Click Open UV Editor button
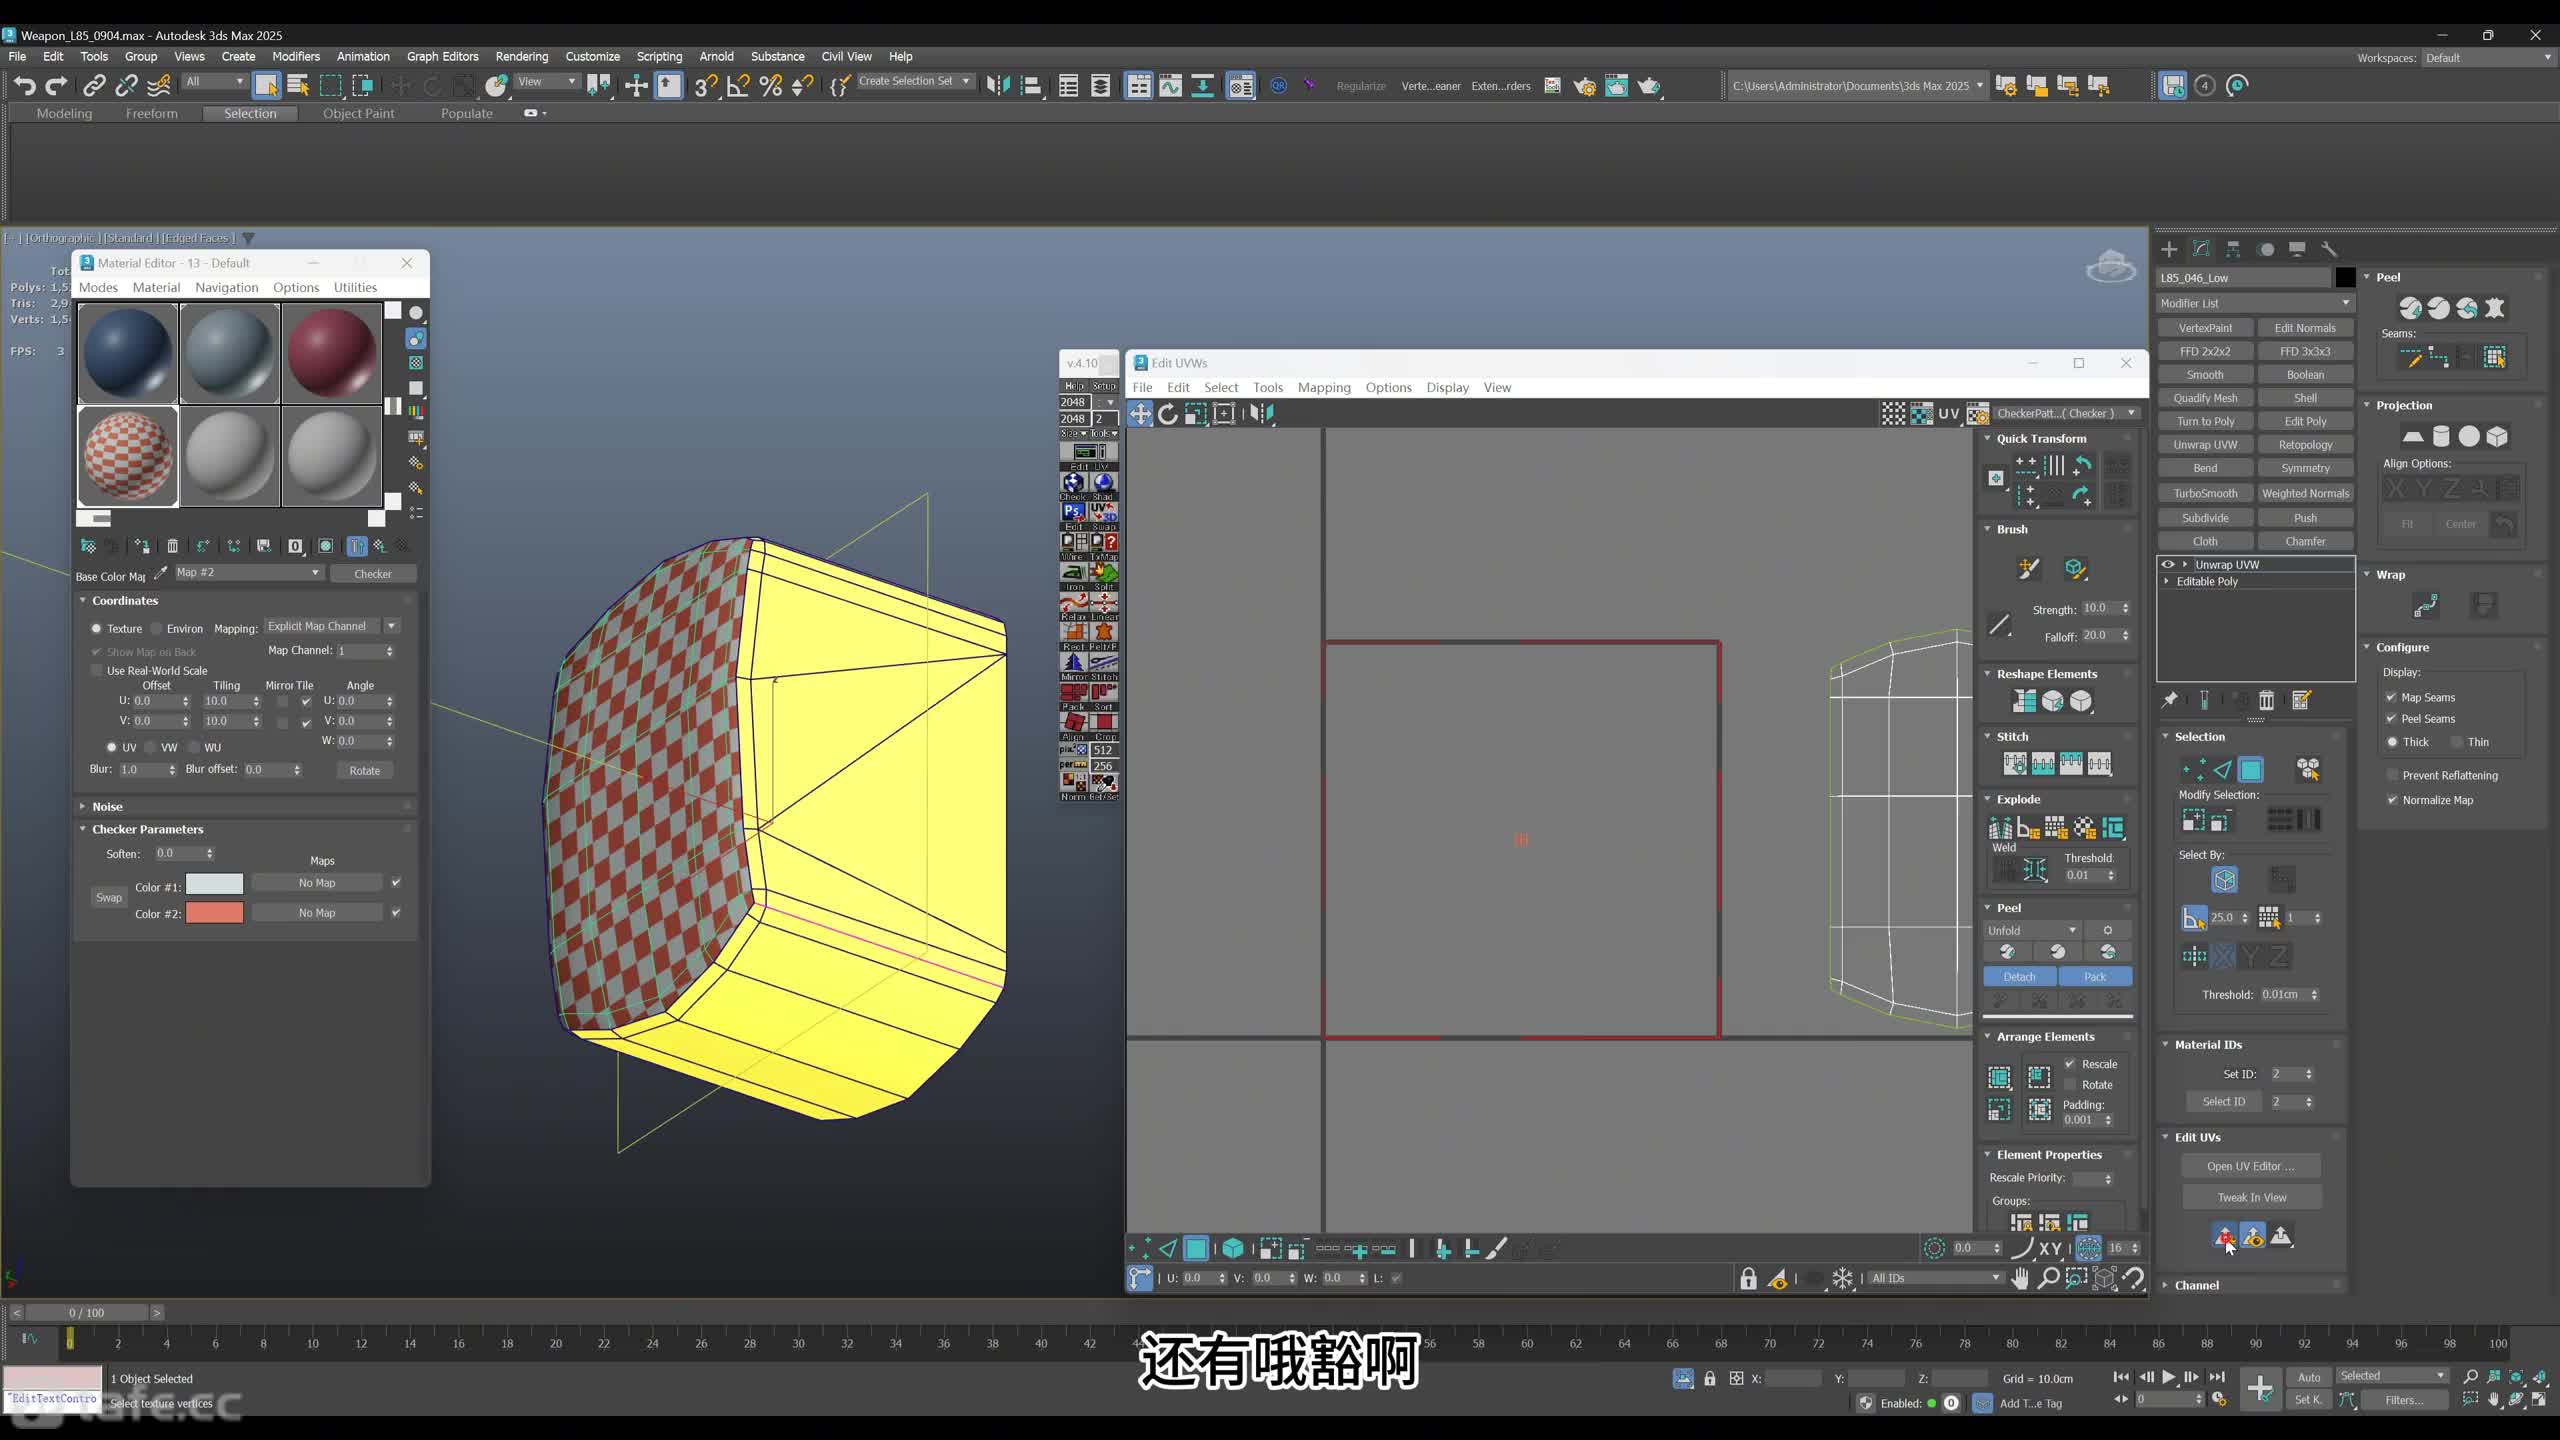The height and width of the screenshot is (1440, 2560). (2251, 1166)
